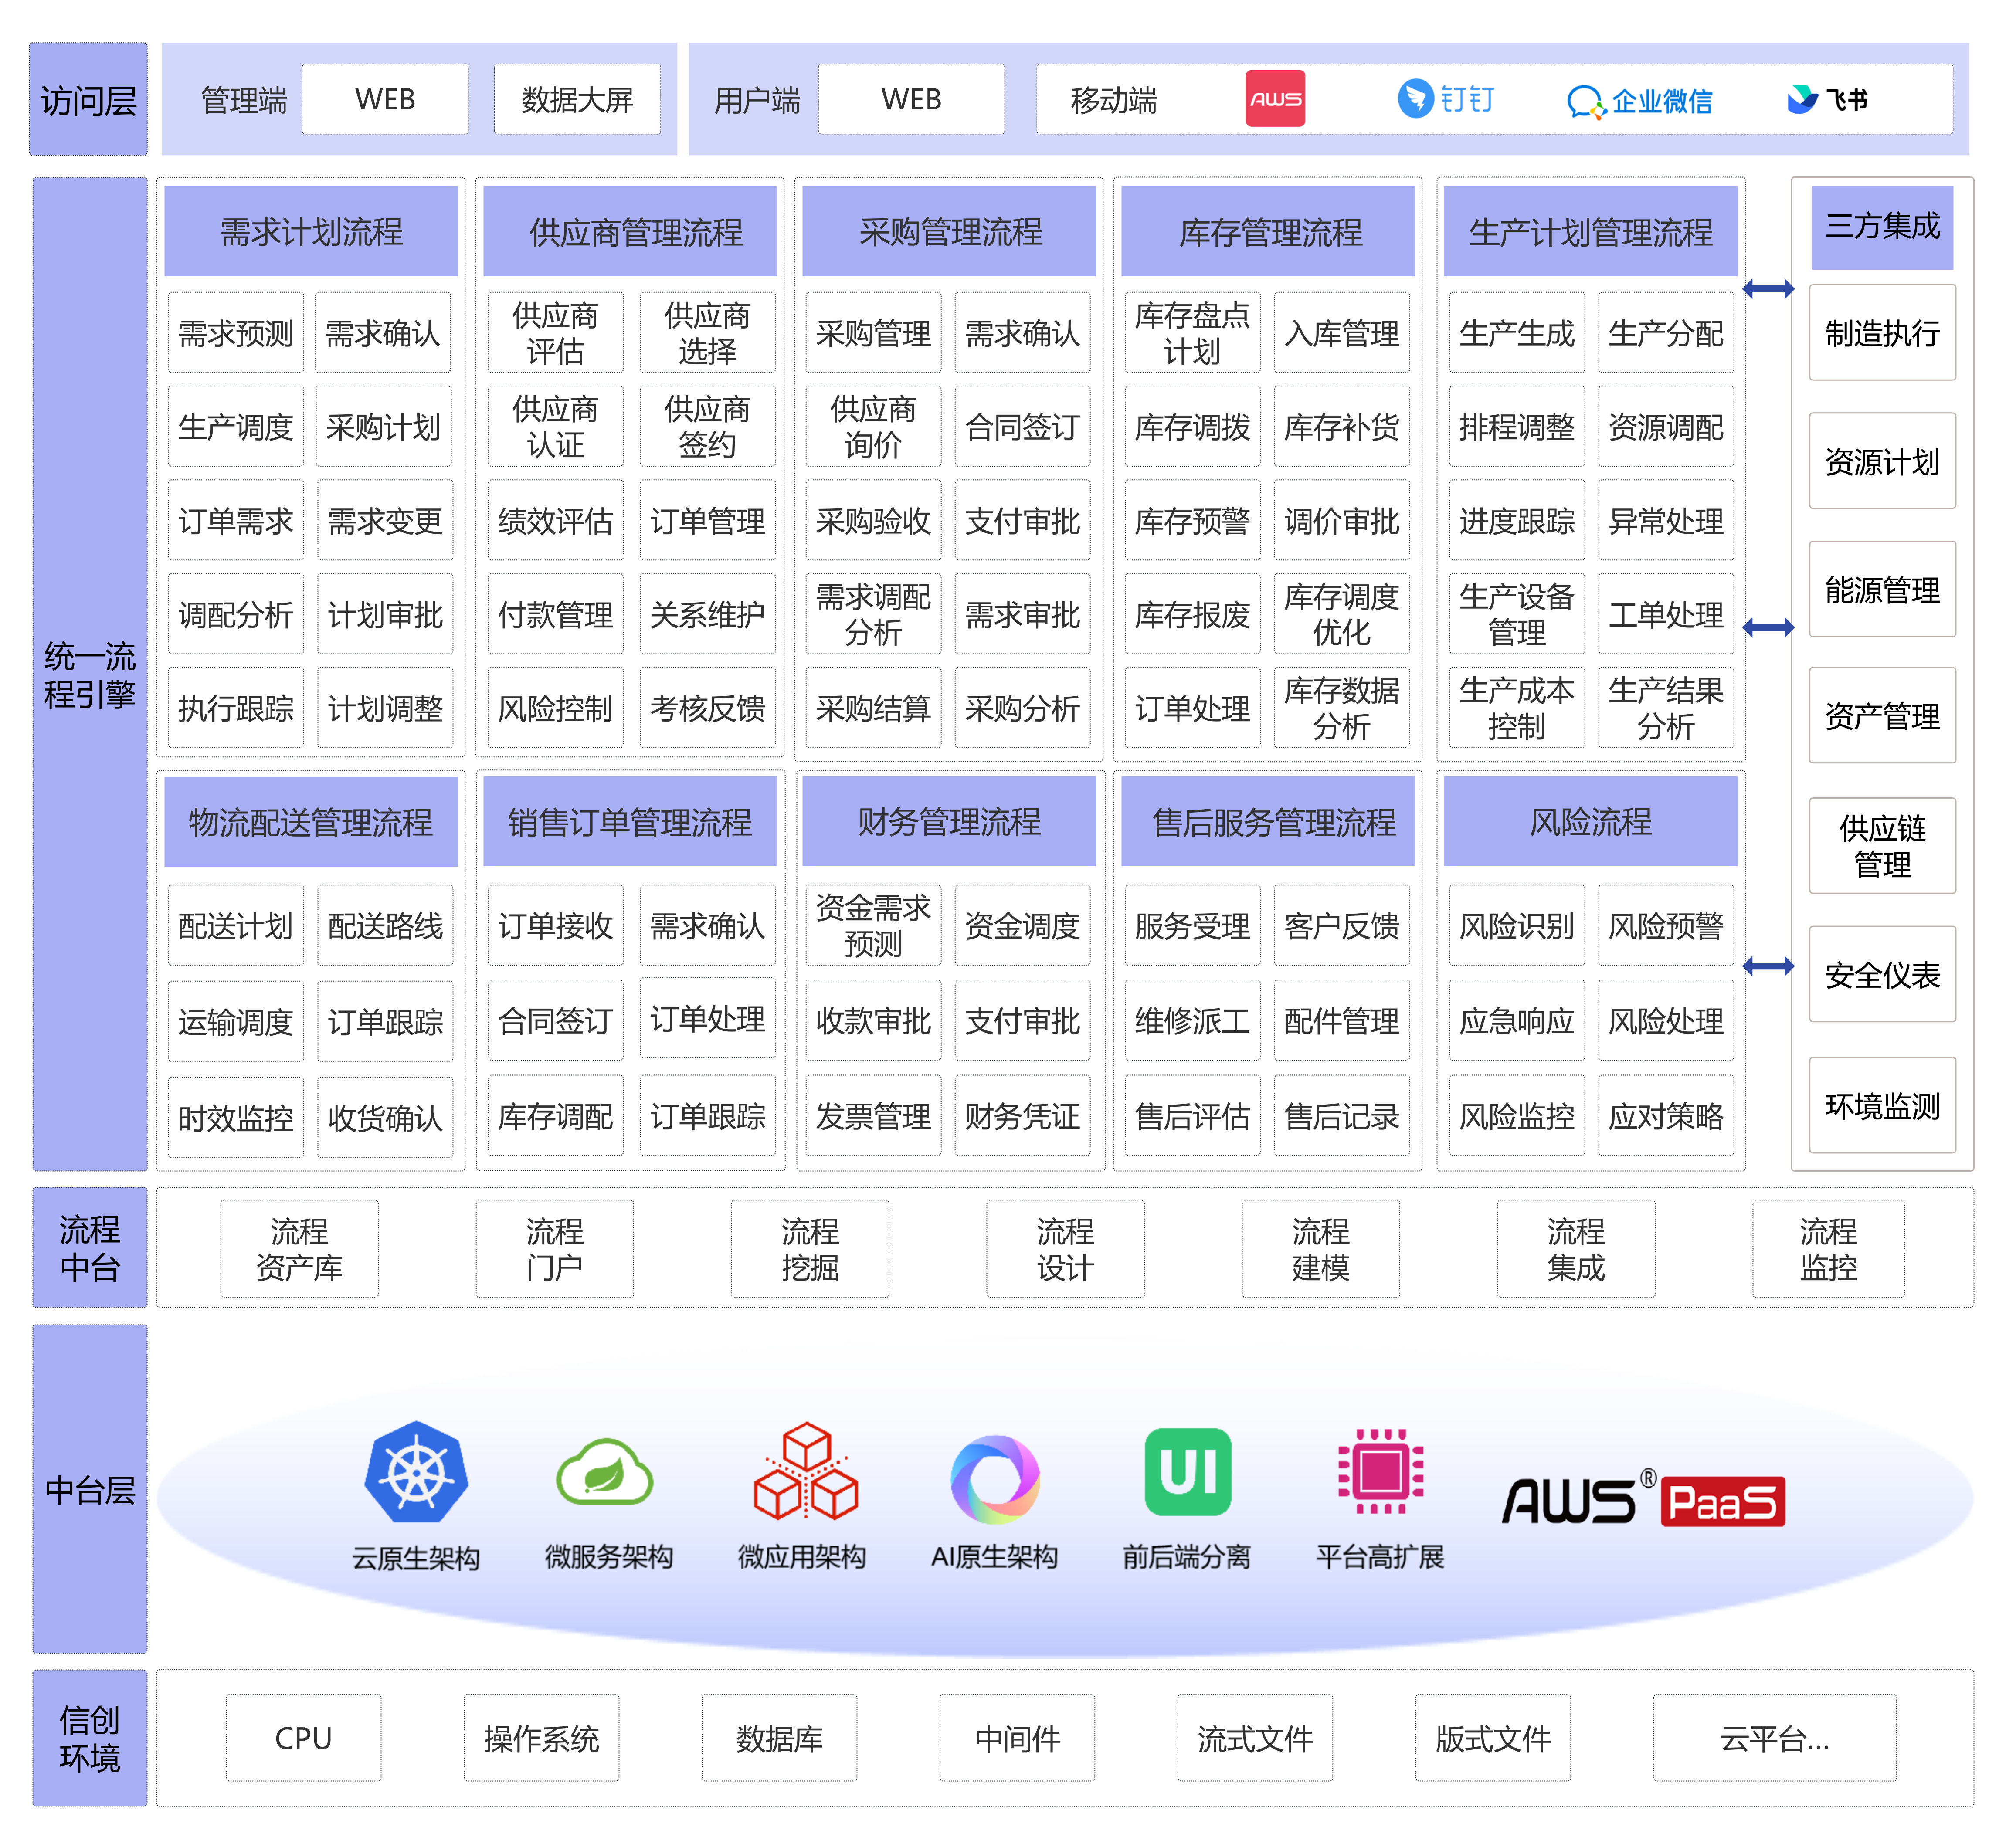Click the 信创环境 side label

point(90,1738)
